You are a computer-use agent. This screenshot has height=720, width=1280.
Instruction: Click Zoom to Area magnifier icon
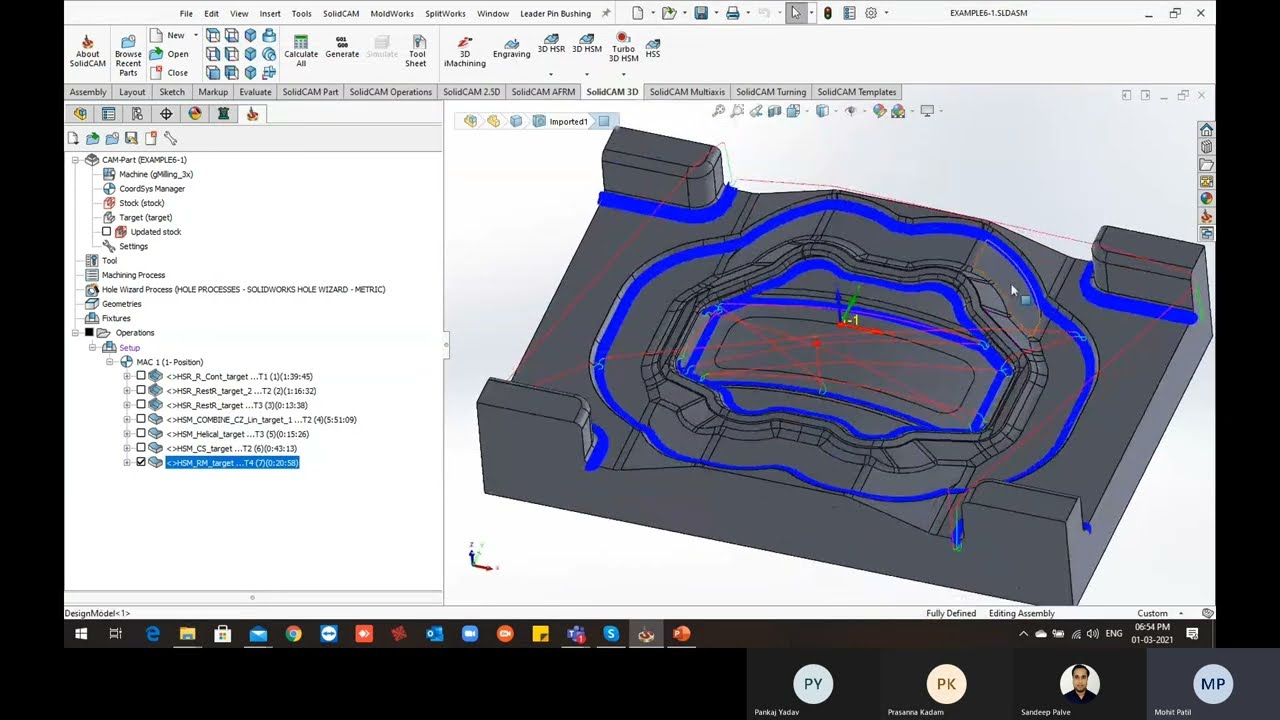coord(737,111)
